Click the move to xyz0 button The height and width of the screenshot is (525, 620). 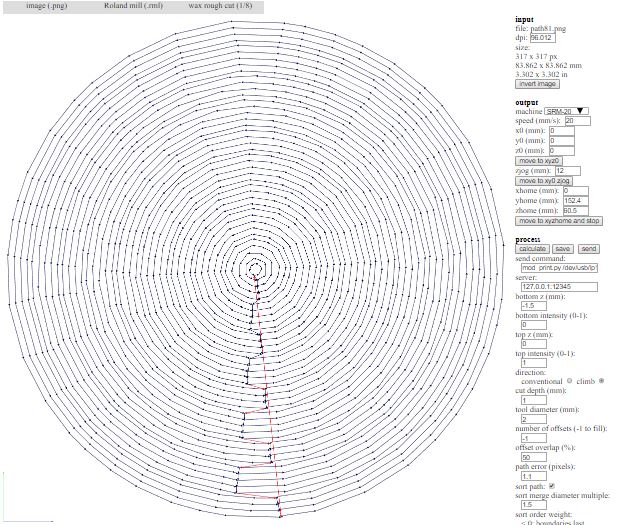539,161
